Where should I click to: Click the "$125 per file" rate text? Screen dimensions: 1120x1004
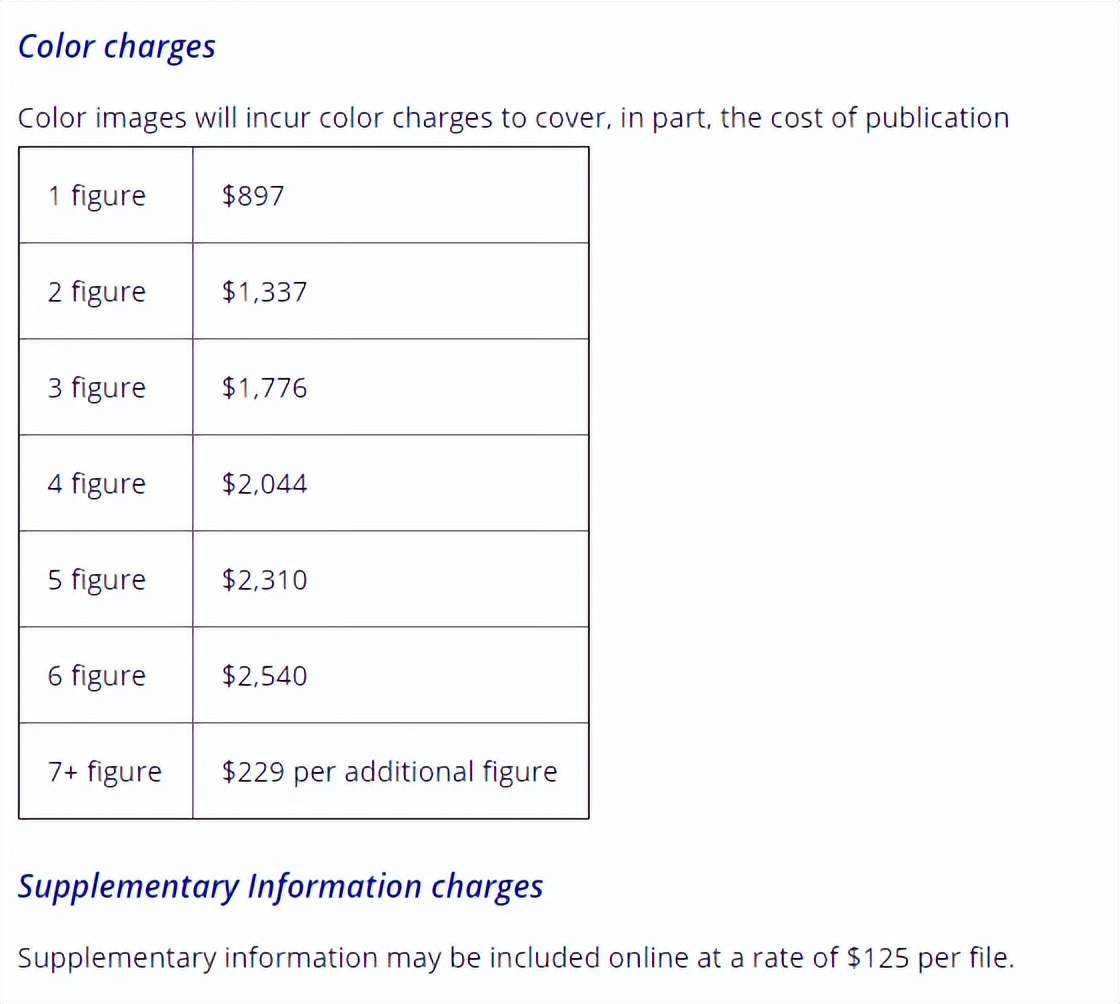(x=929, y=958)
